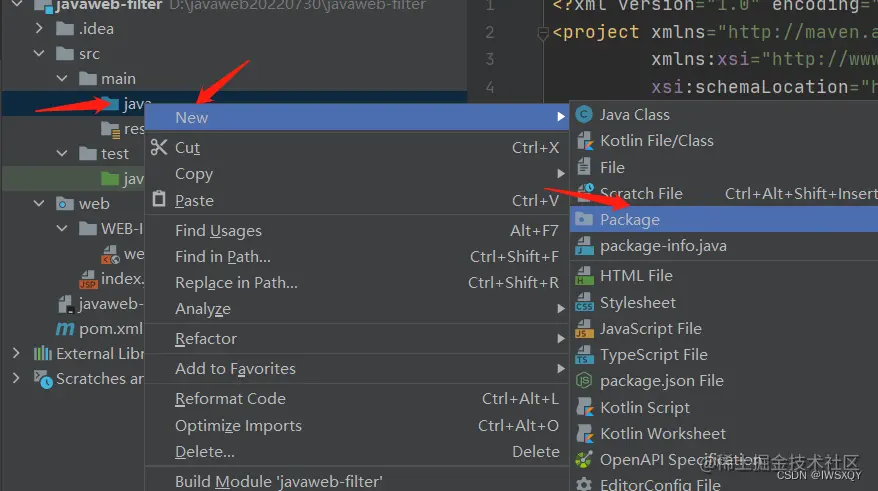Collapse the src folder

pyautogui.click(x=39, y=53)
